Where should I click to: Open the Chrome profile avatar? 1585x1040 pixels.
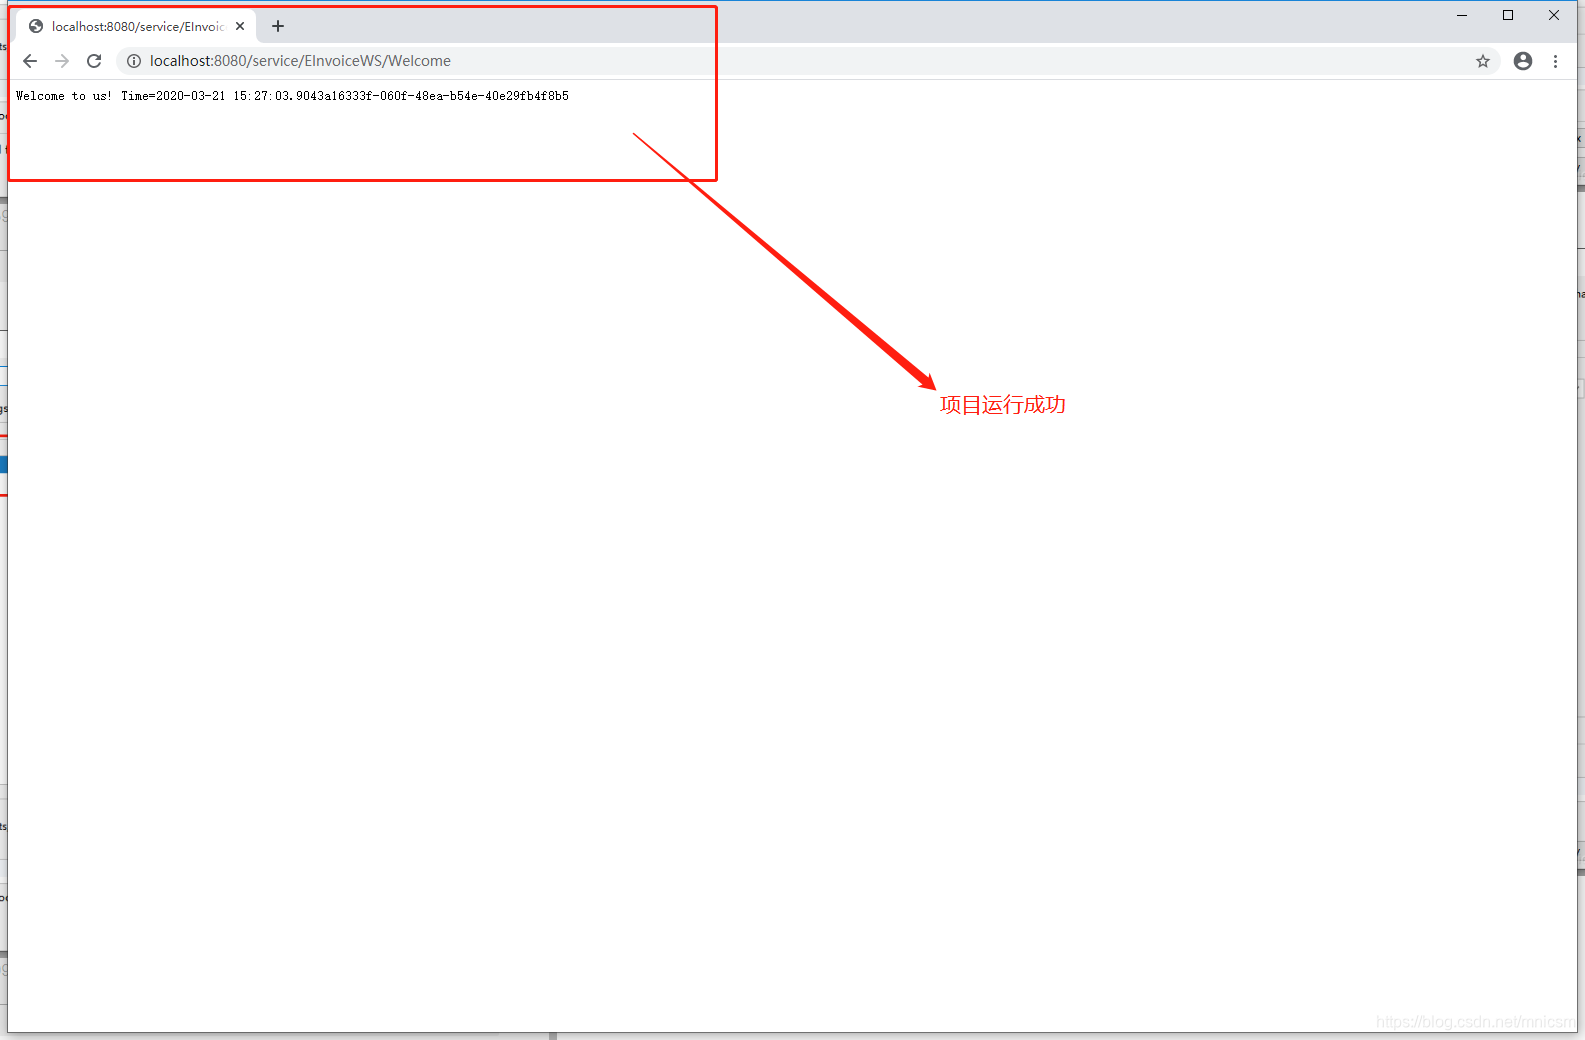pos(1523,61)
